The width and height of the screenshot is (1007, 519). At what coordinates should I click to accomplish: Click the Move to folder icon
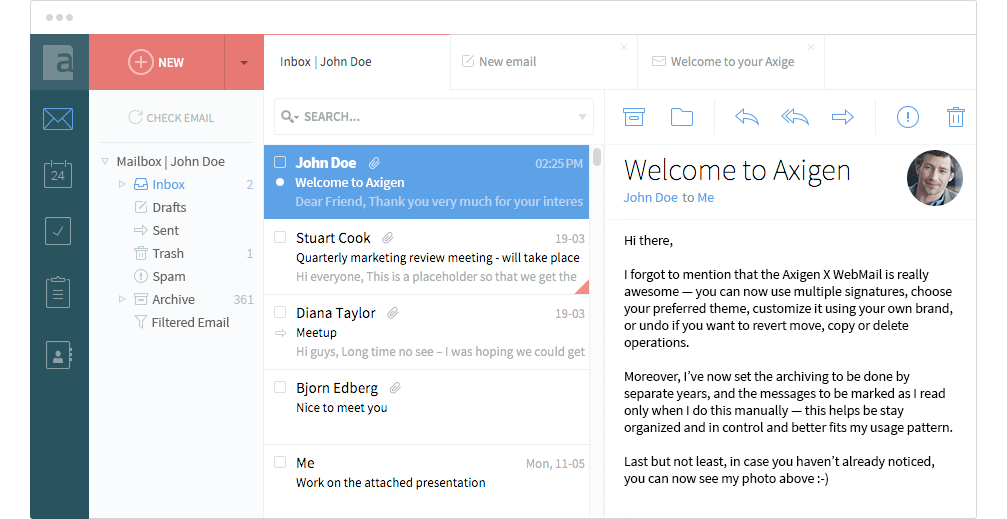pos(682,117)
